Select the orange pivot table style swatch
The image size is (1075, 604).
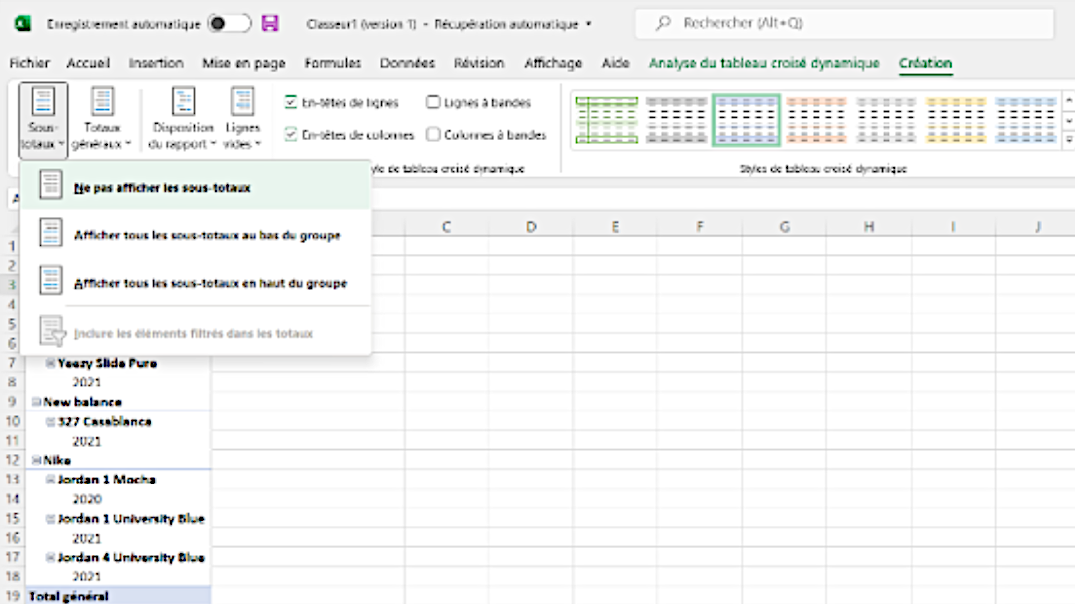point(816,119)
